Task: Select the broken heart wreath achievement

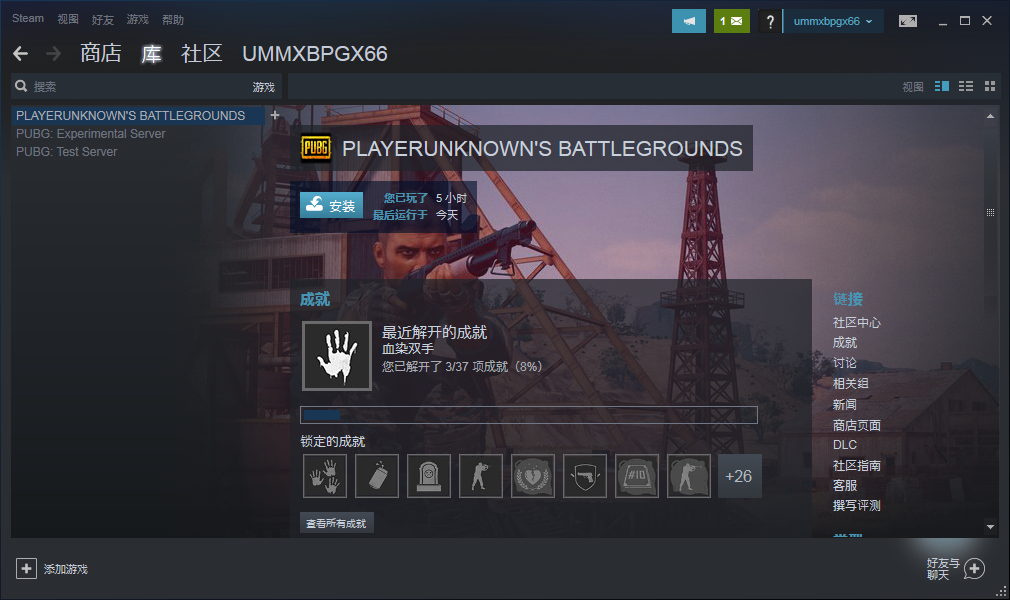Action: click(533, 476)
